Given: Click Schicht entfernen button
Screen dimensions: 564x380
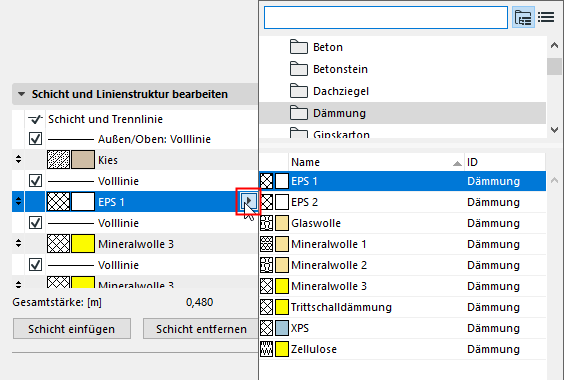Looking at the screenshot, I should point(201,329).
